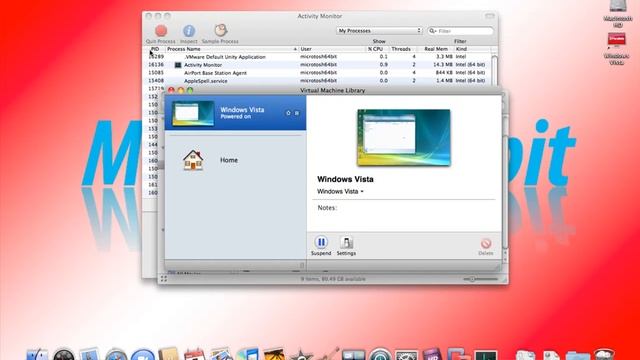The width and height of the screenshot is (640, 360).
Task: Launch Safari from the Dock
Action: point(116,354)
